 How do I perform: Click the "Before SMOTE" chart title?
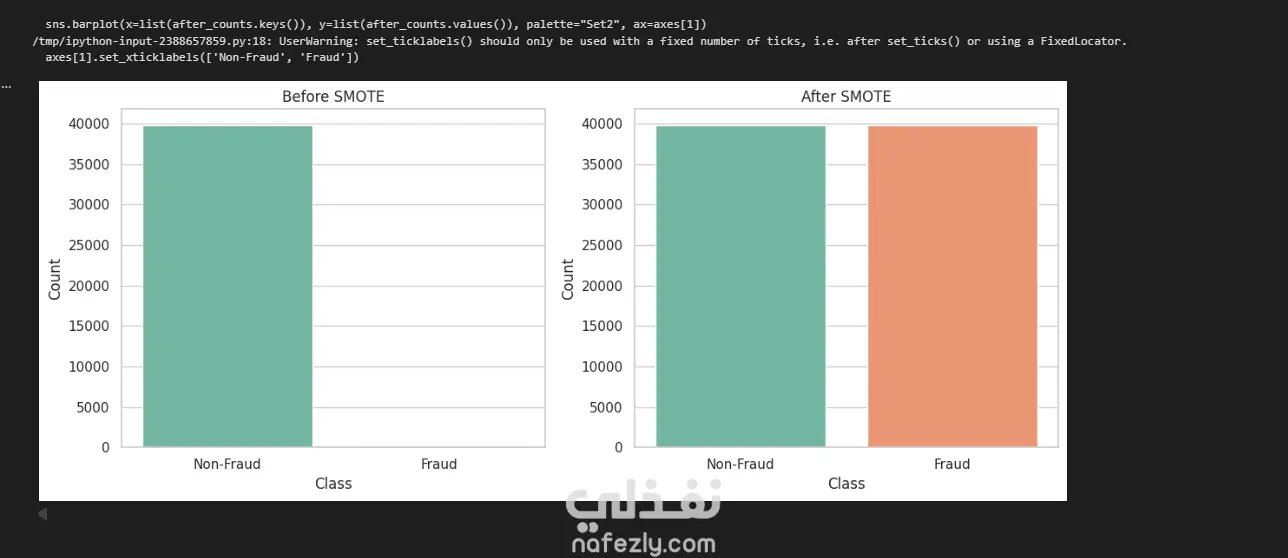[x=333, y=97]
